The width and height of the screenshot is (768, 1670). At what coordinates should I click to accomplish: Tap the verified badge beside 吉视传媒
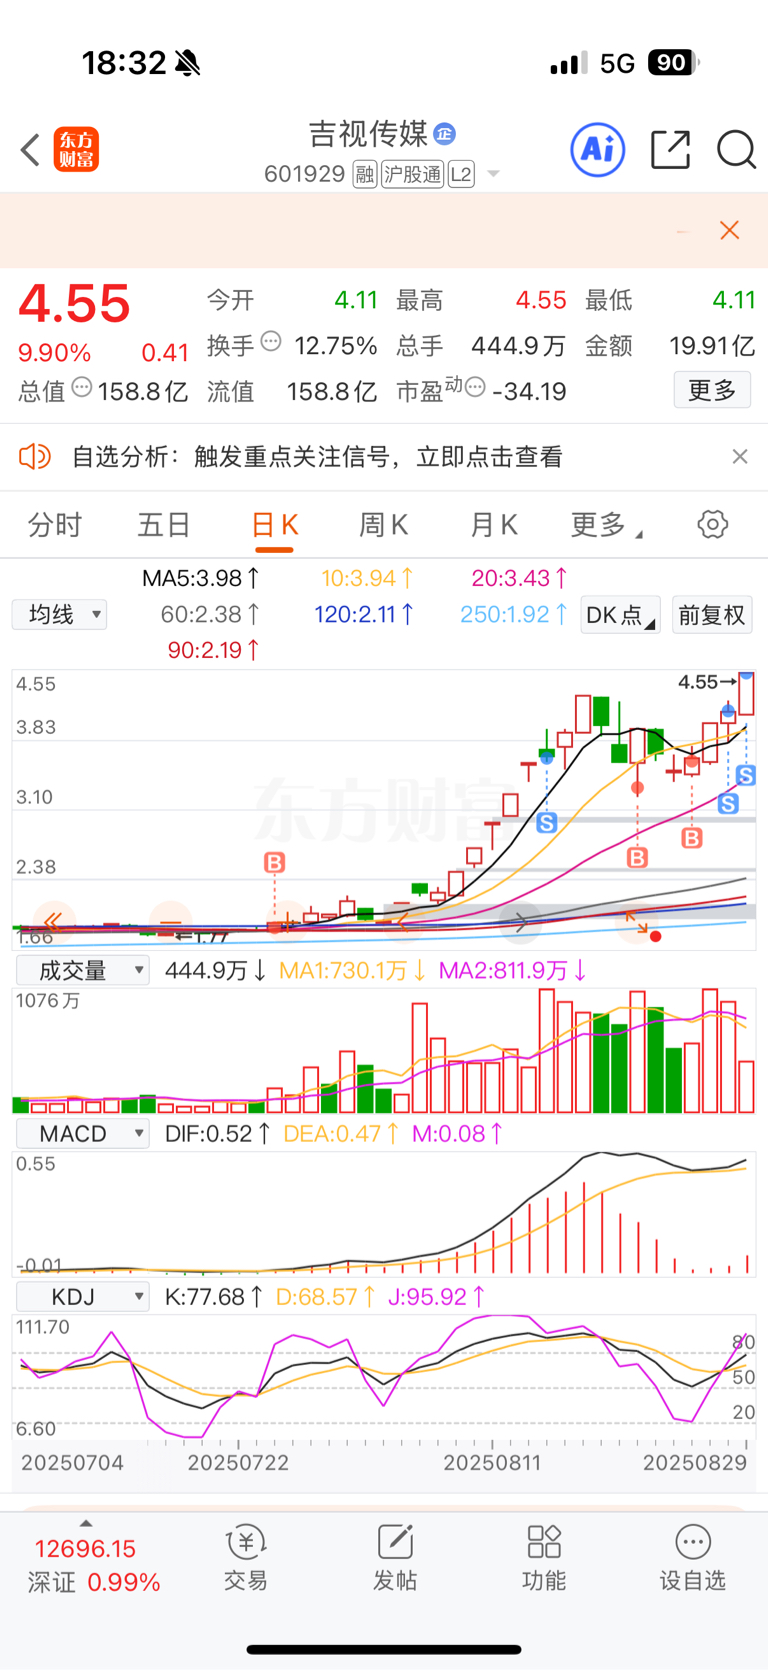[x=445, y=133]
